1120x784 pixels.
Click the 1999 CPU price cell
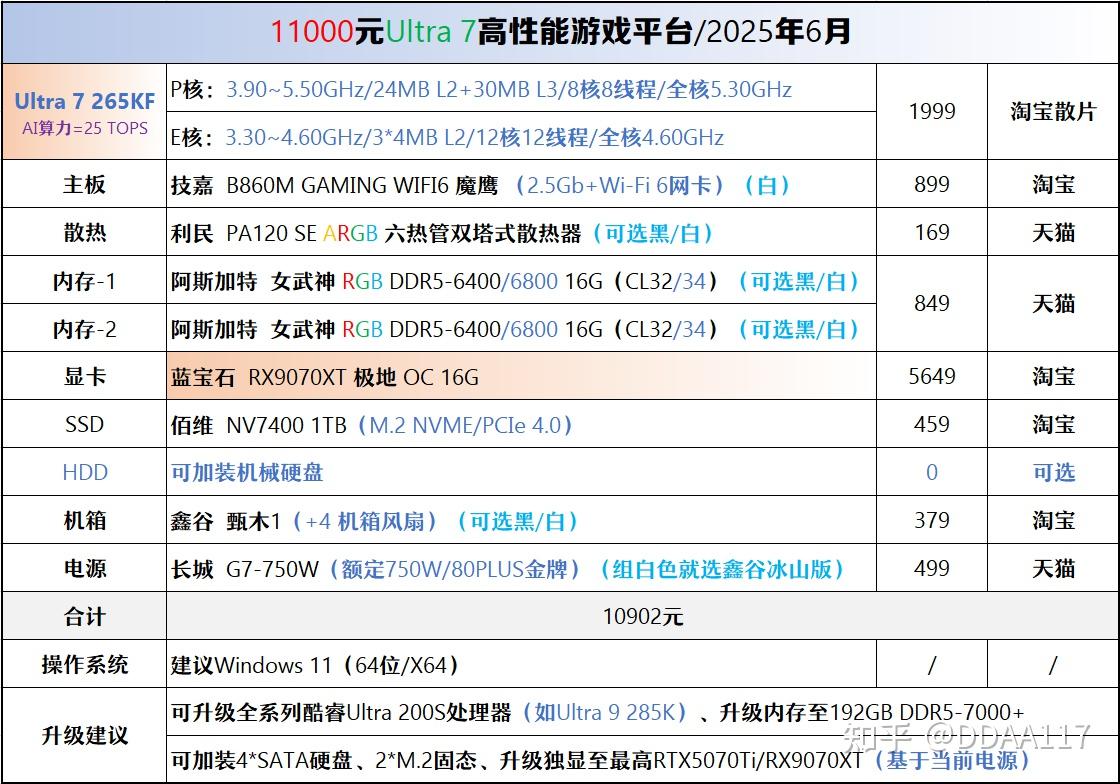click(931, 111)
